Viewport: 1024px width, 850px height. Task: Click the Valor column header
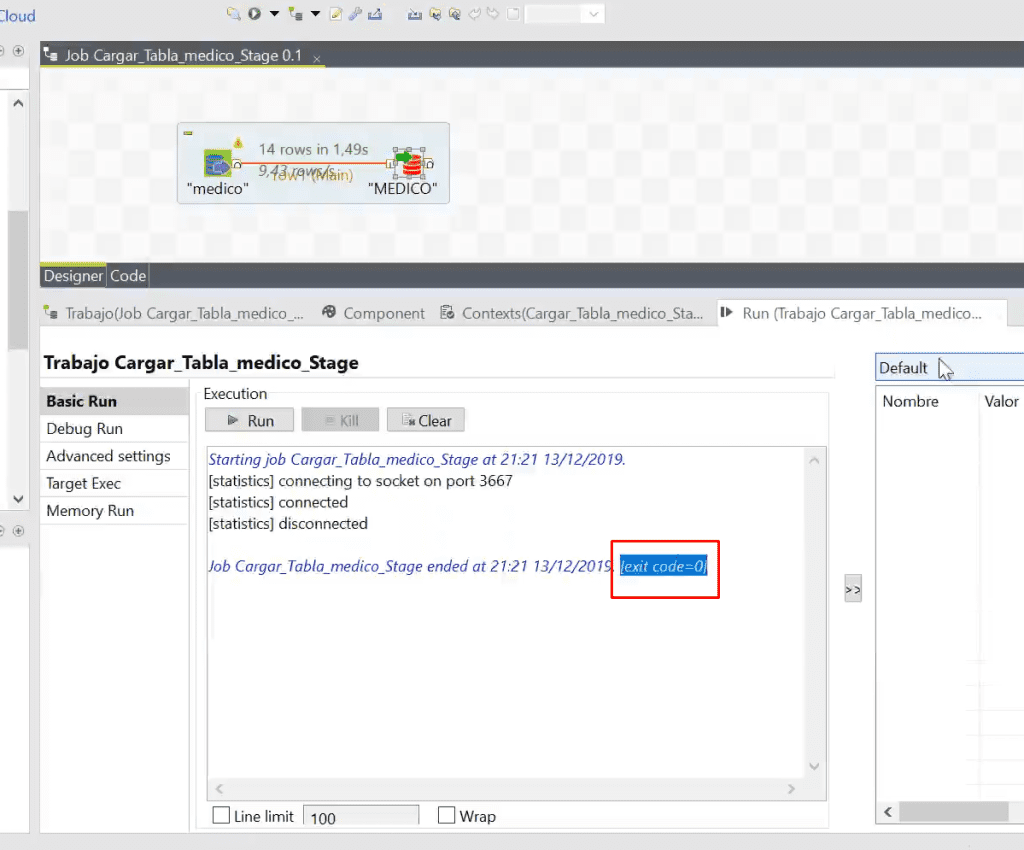[1001, 401]
